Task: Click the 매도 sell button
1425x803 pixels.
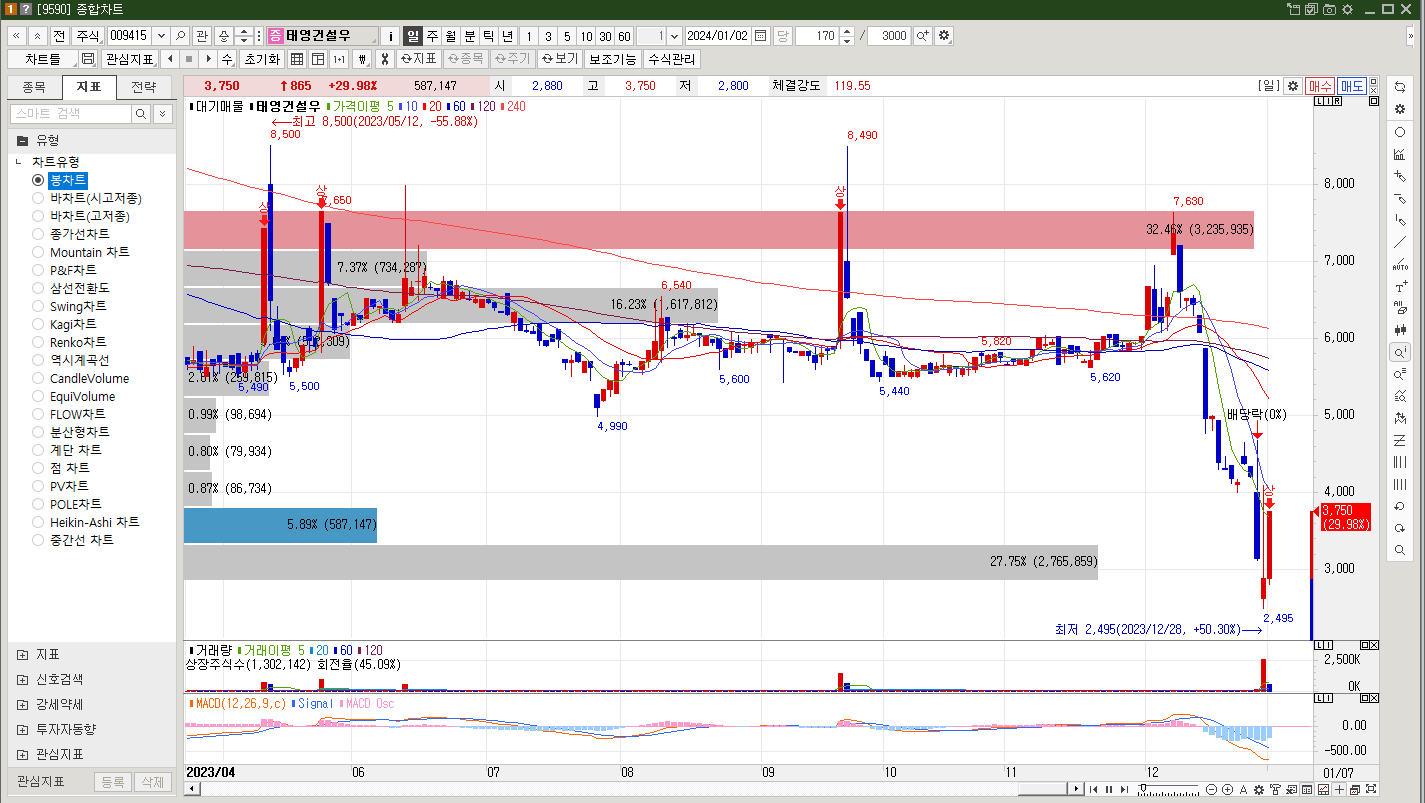Action: point(1352,86)
